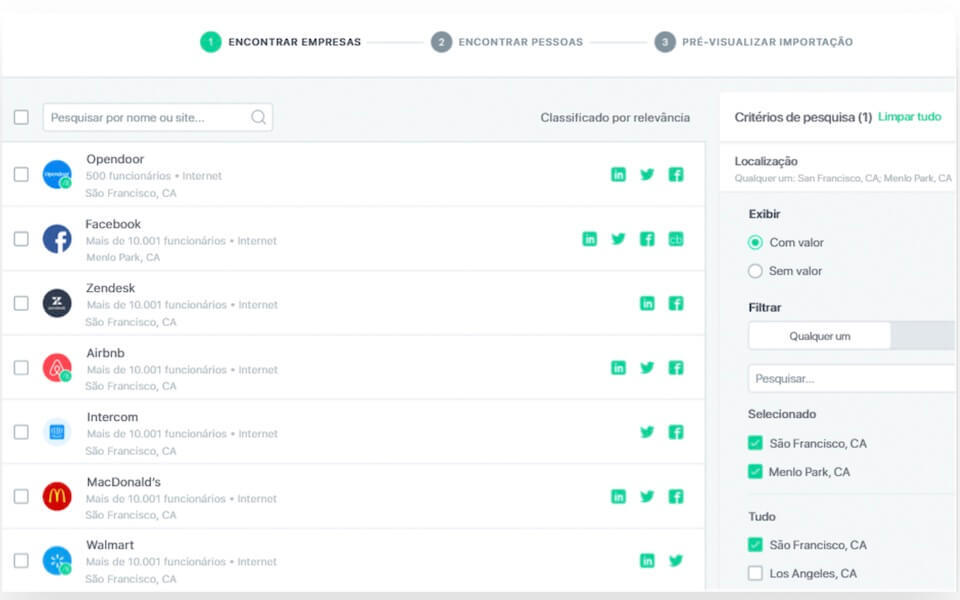Click the '500 funcionários • Internet' text

154,176
